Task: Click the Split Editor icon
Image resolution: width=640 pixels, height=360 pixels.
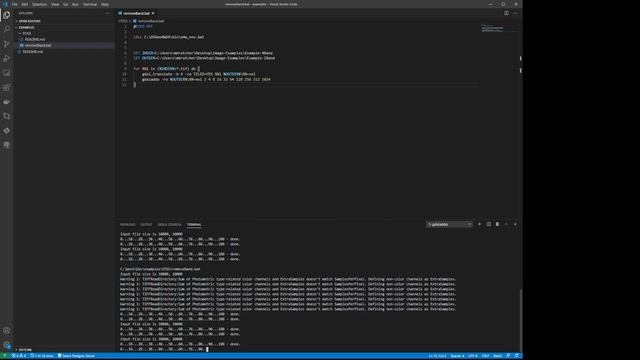Action: tap(506, 13)
